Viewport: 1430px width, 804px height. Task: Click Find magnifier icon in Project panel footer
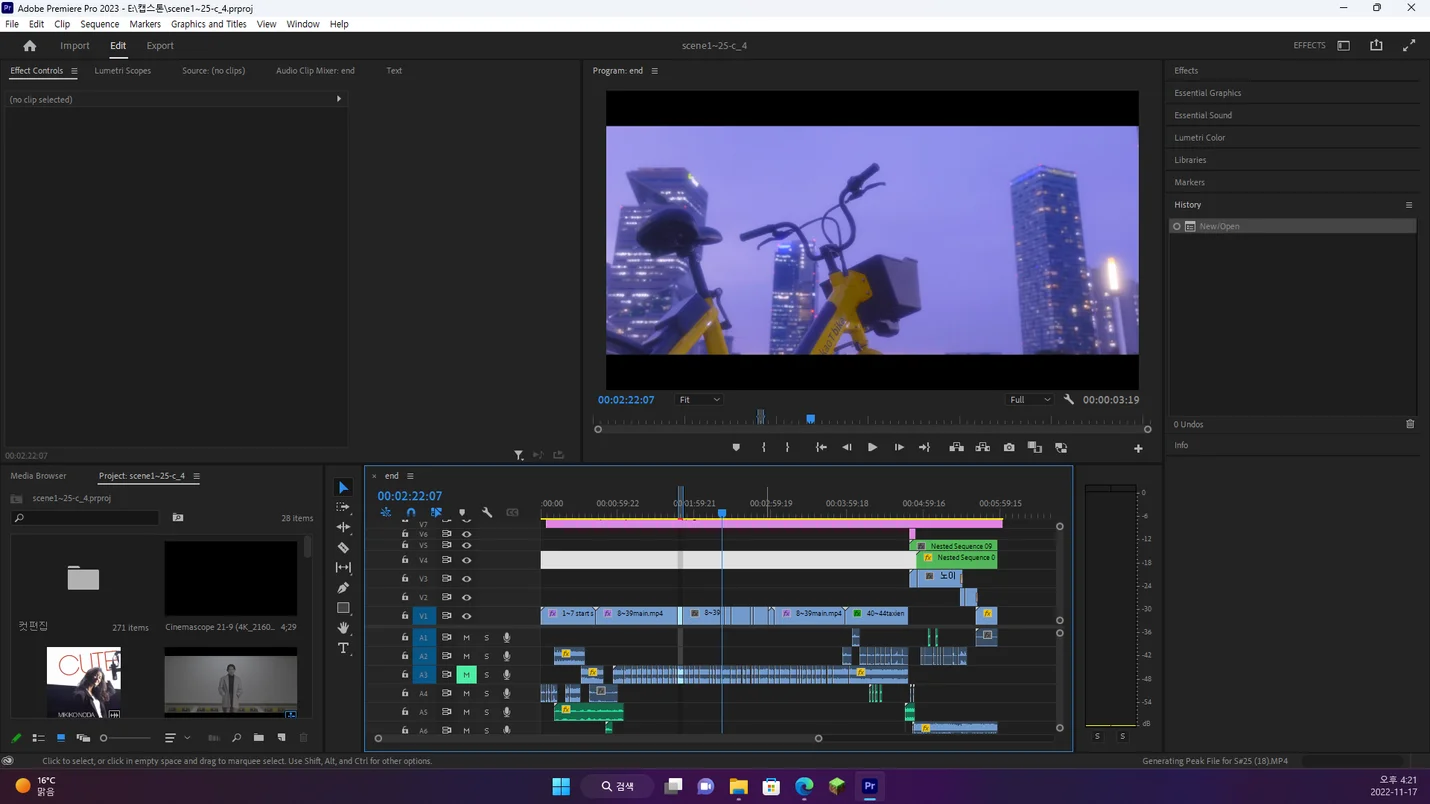[x=236, y=738]
